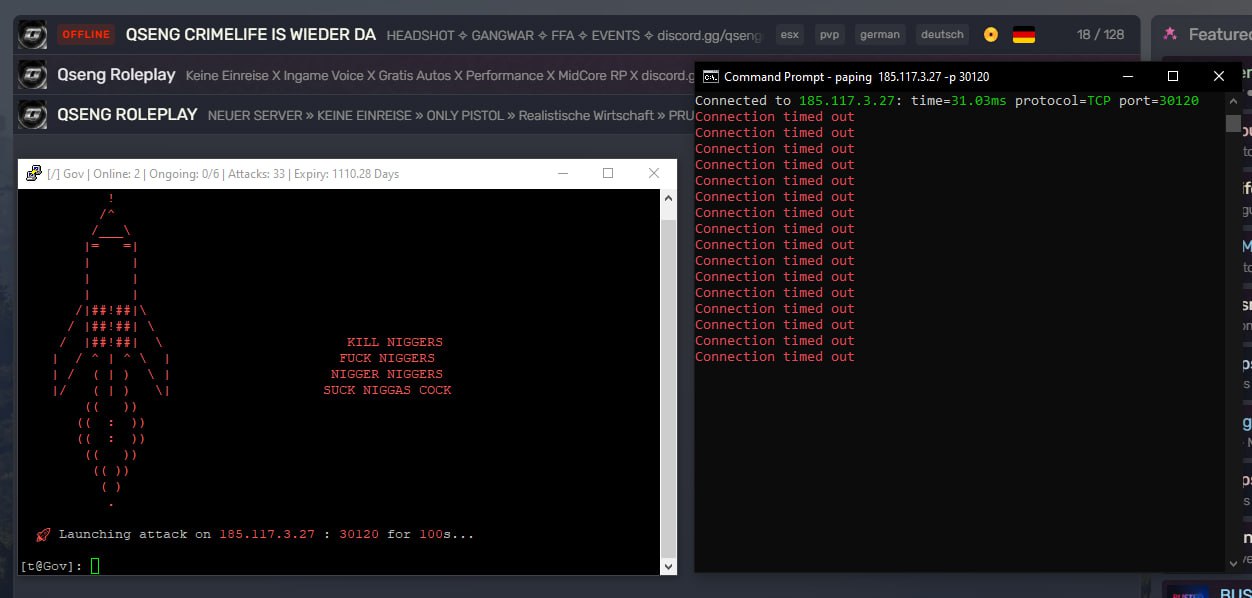
Task: Click the PuTTY vertical scrollbar thumb
Action: point(669,388)
